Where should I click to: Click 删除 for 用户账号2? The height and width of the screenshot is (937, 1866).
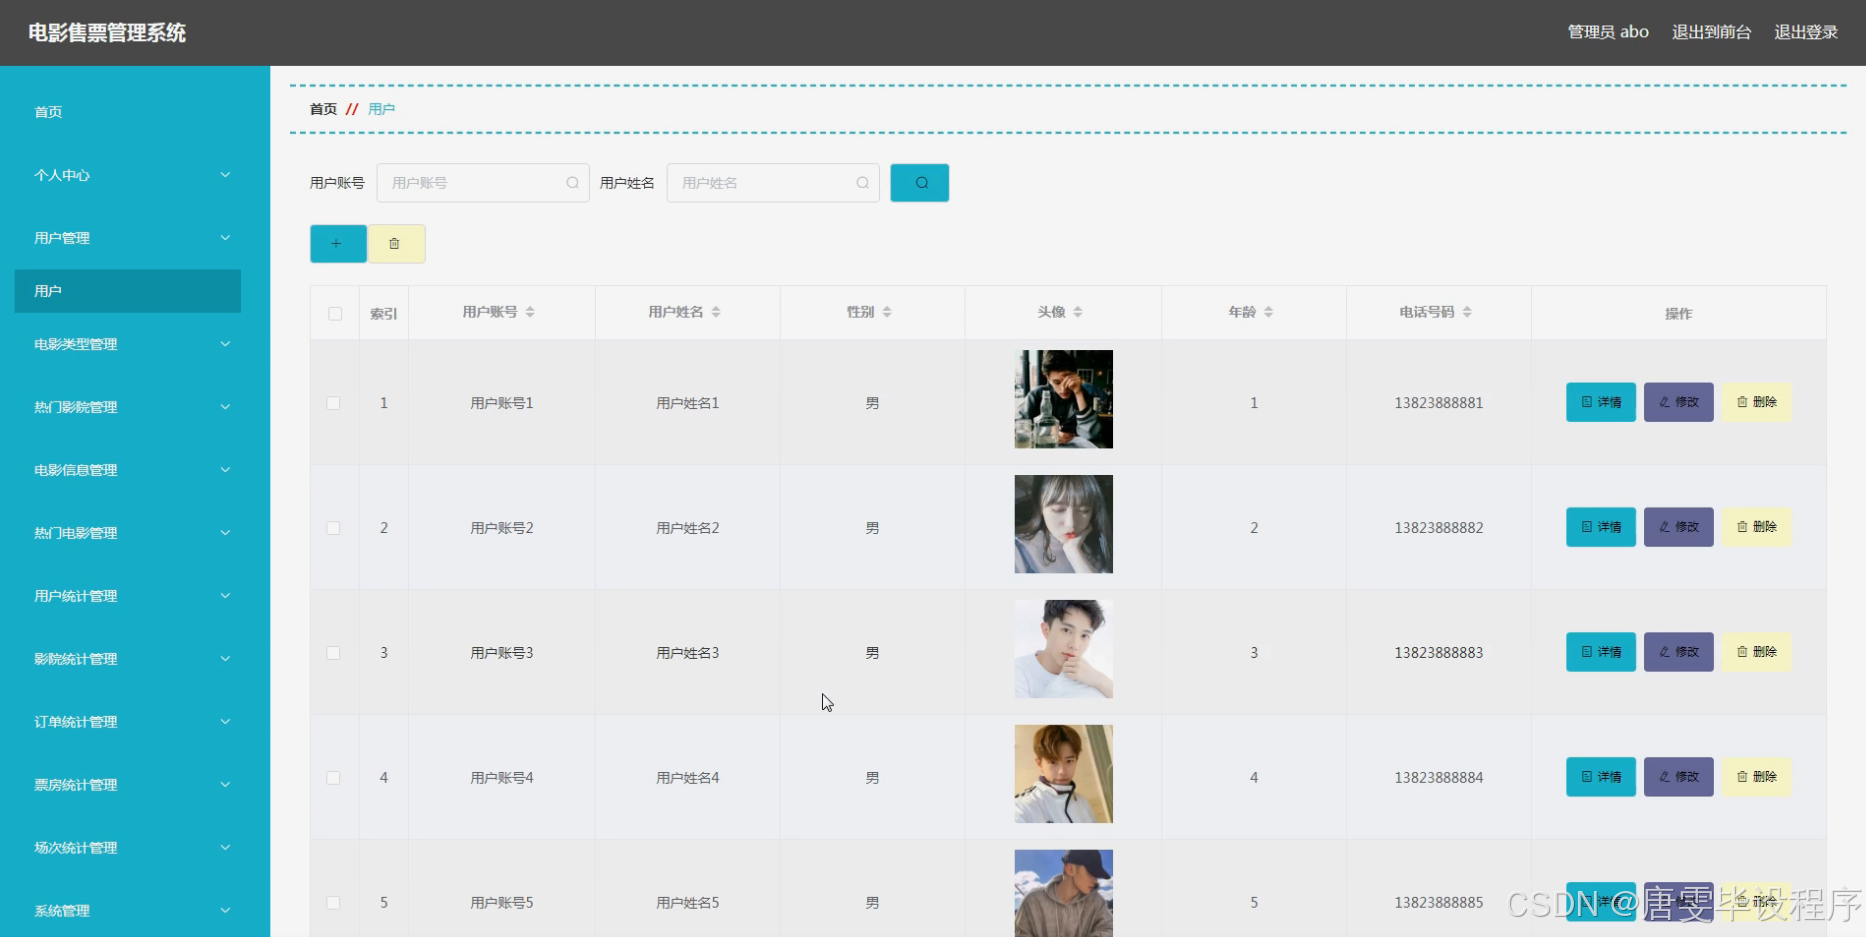click(x=1756, y=527)
